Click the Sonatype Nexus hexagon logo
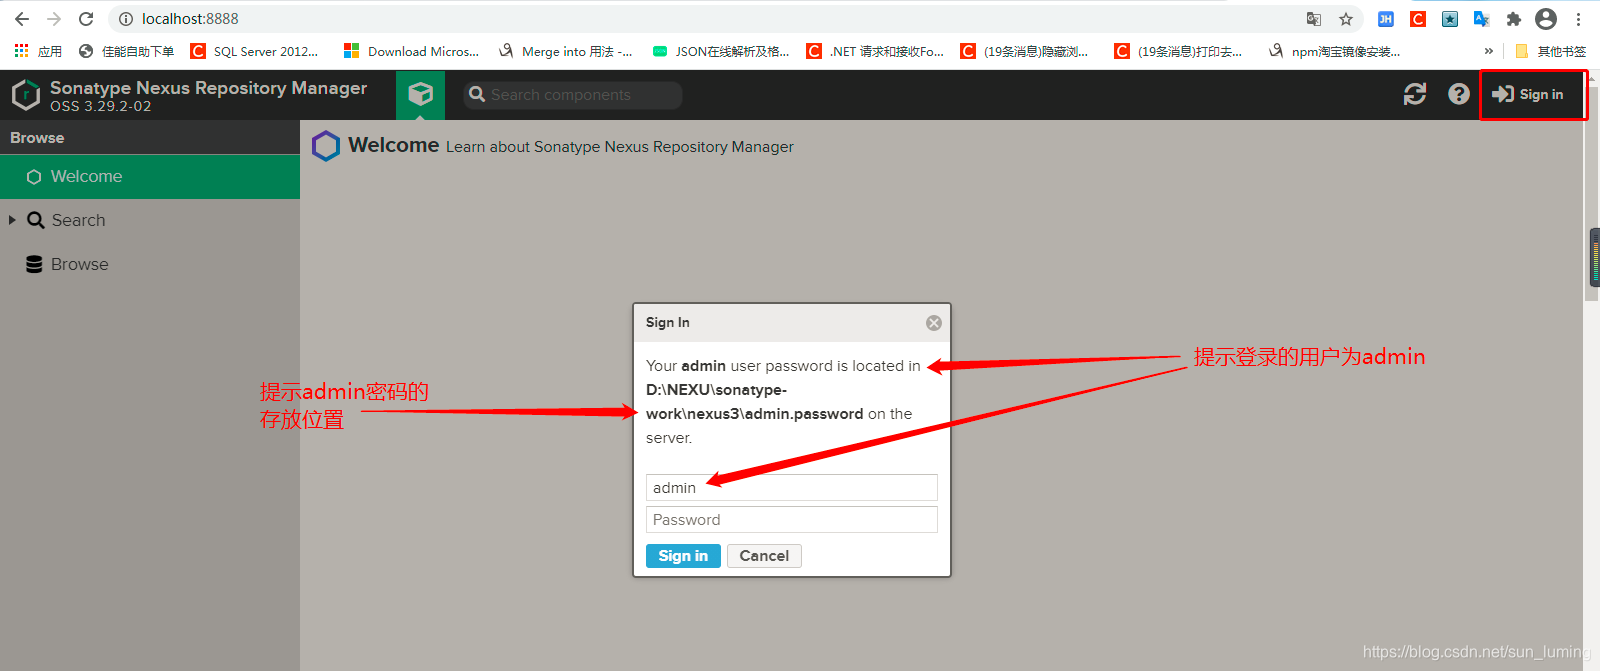Image resolution: width=1600 pixels, height=671 pixels. (26, 95)
